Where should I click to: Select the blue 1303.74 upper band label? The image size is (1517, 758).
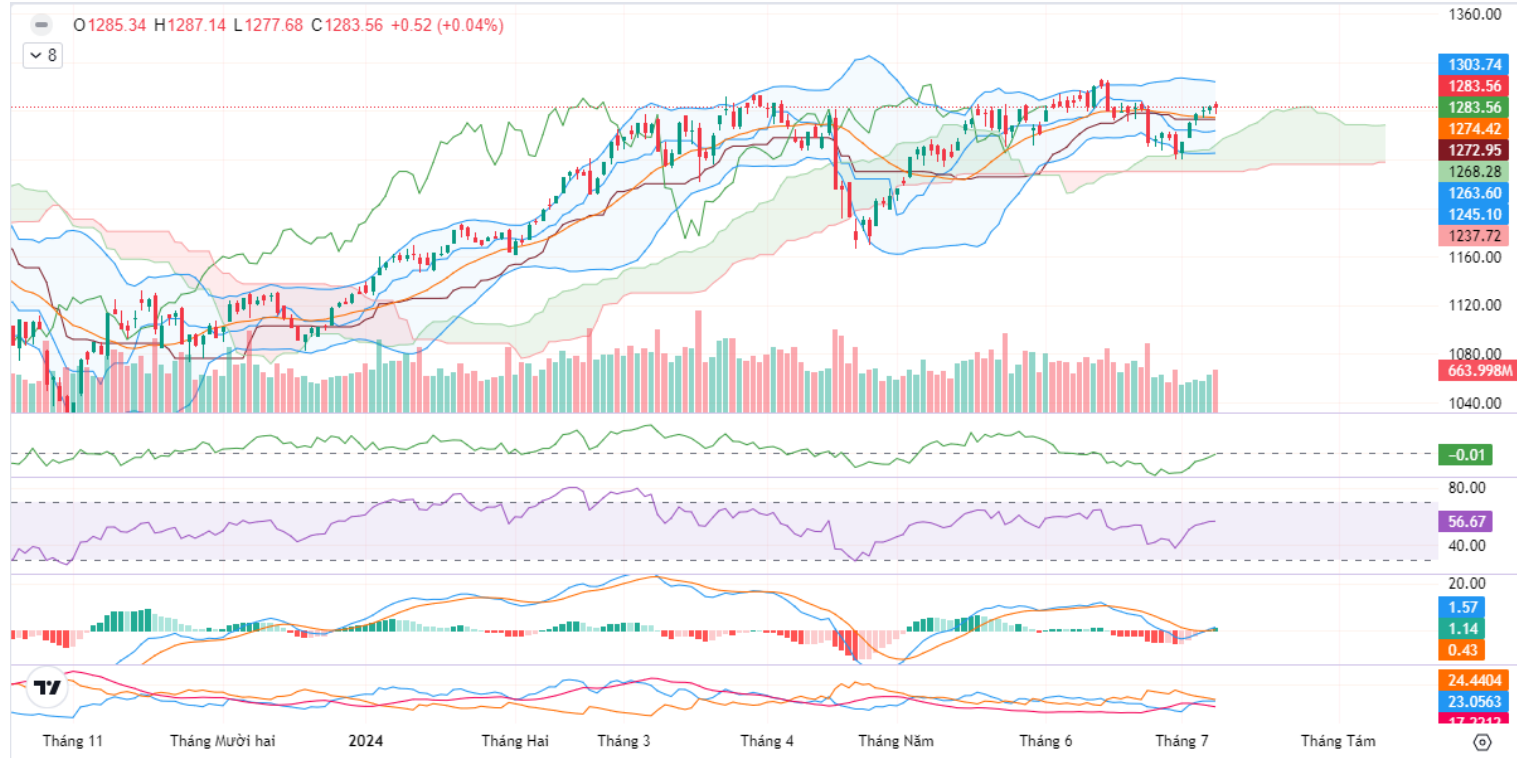click(1476, 63)
